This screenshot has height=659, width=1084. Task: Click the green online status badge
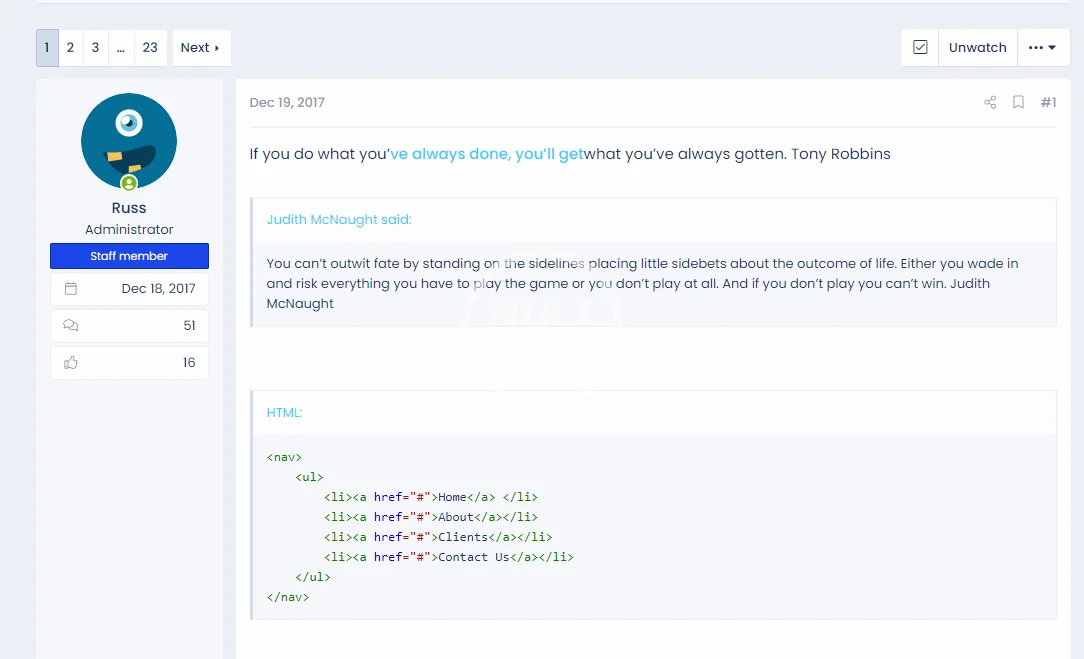(x=129, y=183)
